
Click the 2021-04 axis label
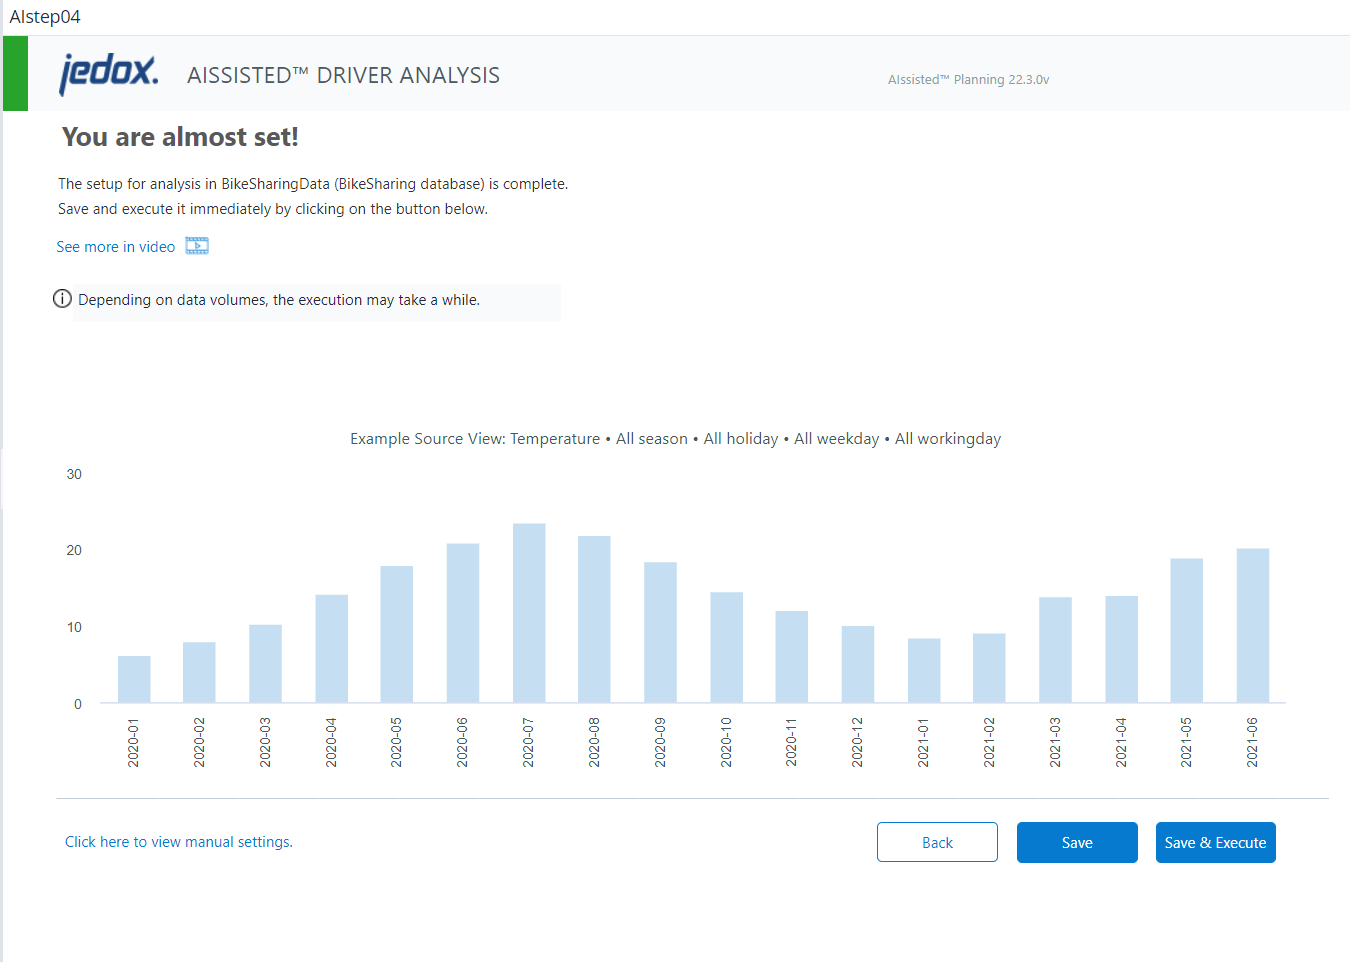point(1121,742)
